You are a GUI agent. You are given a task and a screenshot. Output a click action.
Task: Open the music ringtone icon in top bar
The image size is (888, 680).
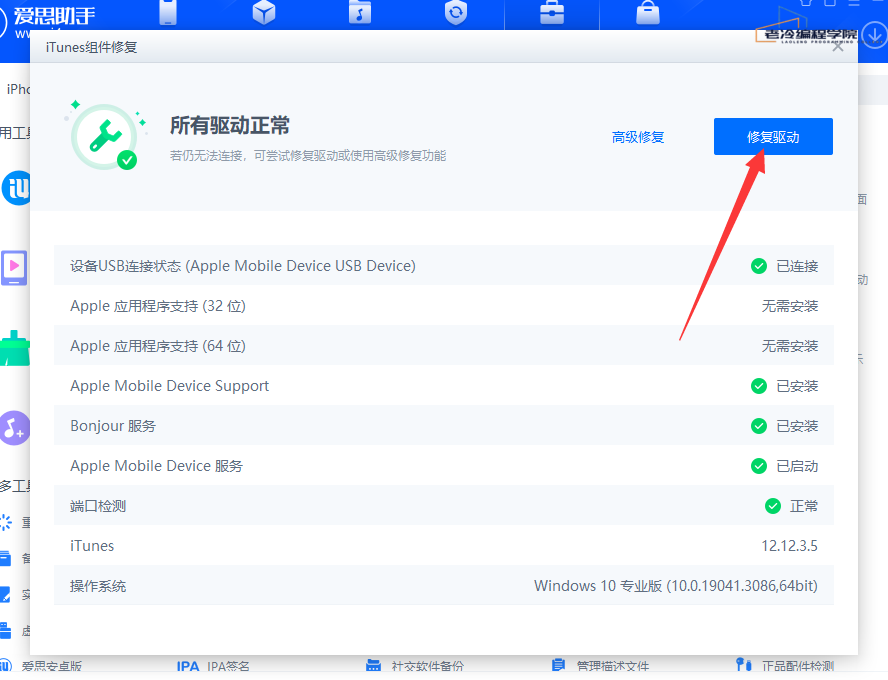click(360, 12)
